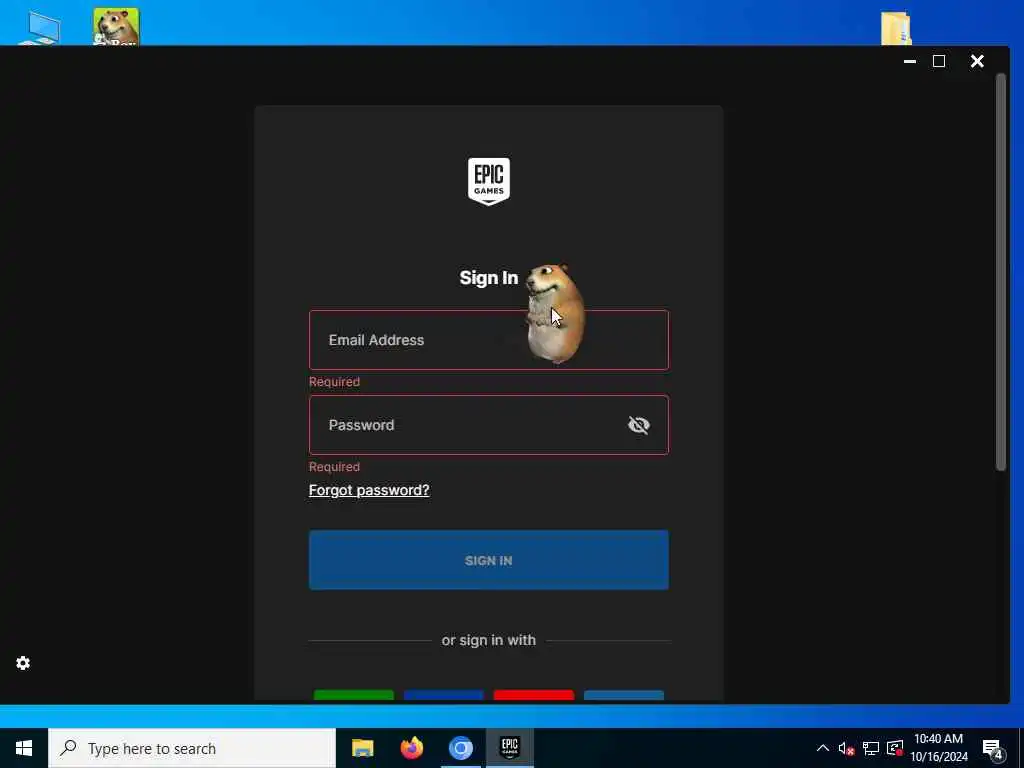Image resolution: width=1024 pixels, height=768 pixels.
Task: Select the beaver desktop icon
Action: (116, 27)
